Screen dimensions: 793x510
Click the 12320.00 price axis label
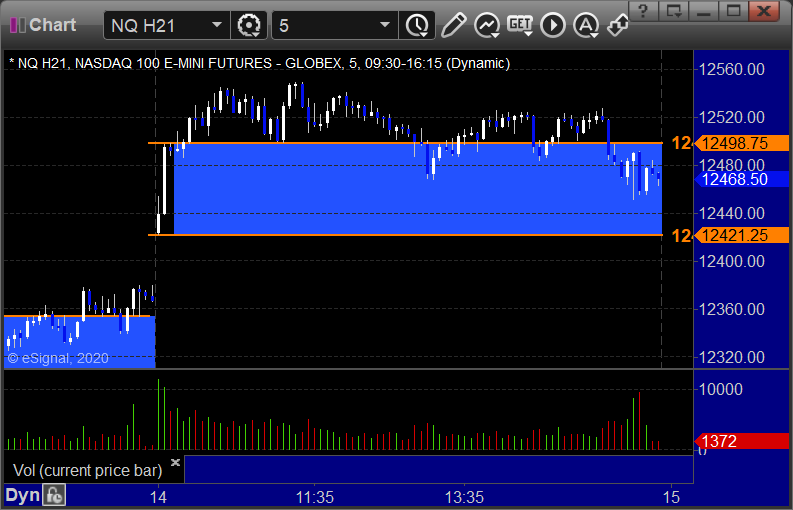pyautogui.click(x=731, y=357)
